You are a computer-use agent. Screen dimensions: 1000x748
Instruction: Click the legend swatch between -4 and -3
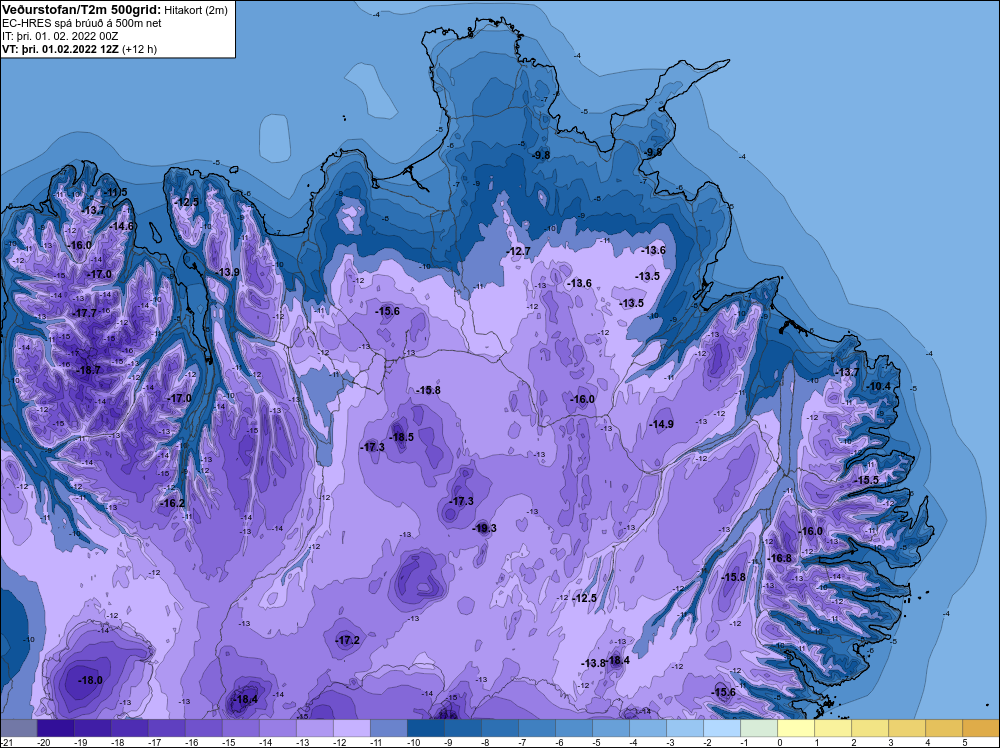(x=647, y=728)
